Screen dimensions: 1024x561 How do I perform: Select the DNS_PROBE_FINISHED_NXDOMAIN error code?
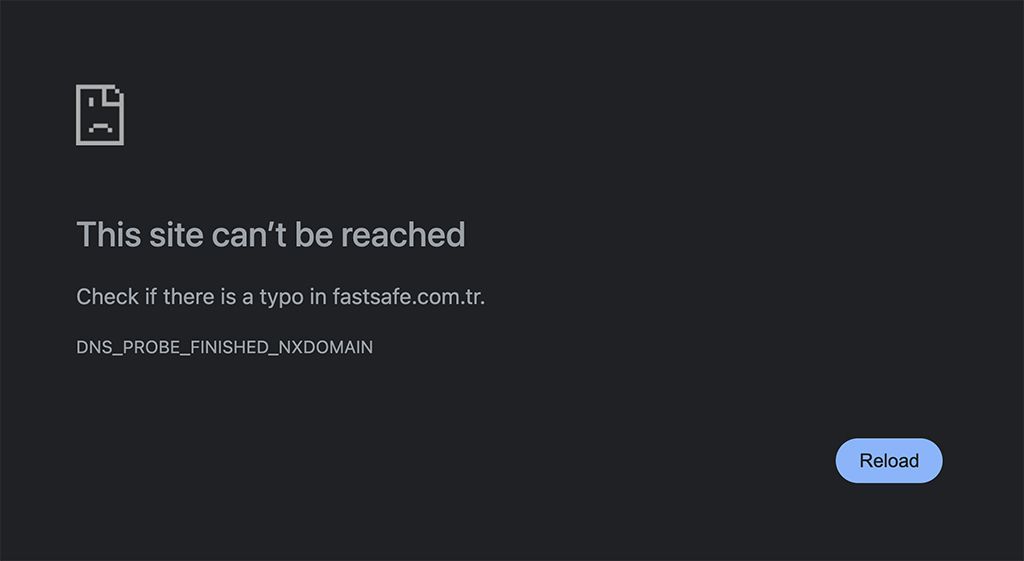pyautogui.click(x=225, y=347)
